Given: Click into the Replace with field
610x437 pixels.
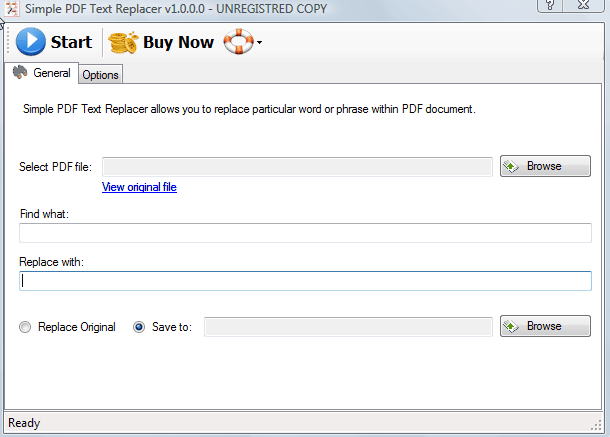Looking at the screenshot, I should click(305, 281).
